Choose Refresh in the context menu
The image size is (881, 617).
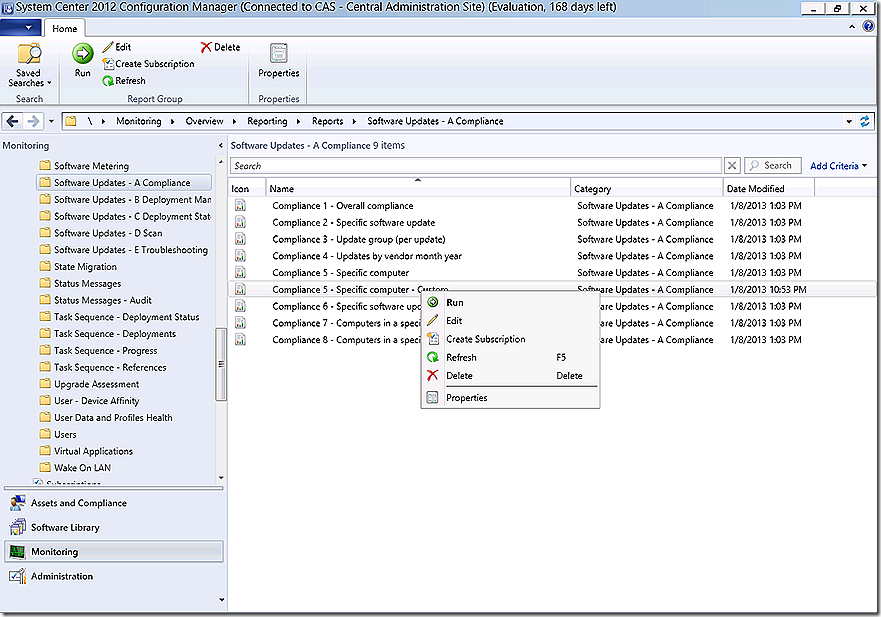point(510,357)
